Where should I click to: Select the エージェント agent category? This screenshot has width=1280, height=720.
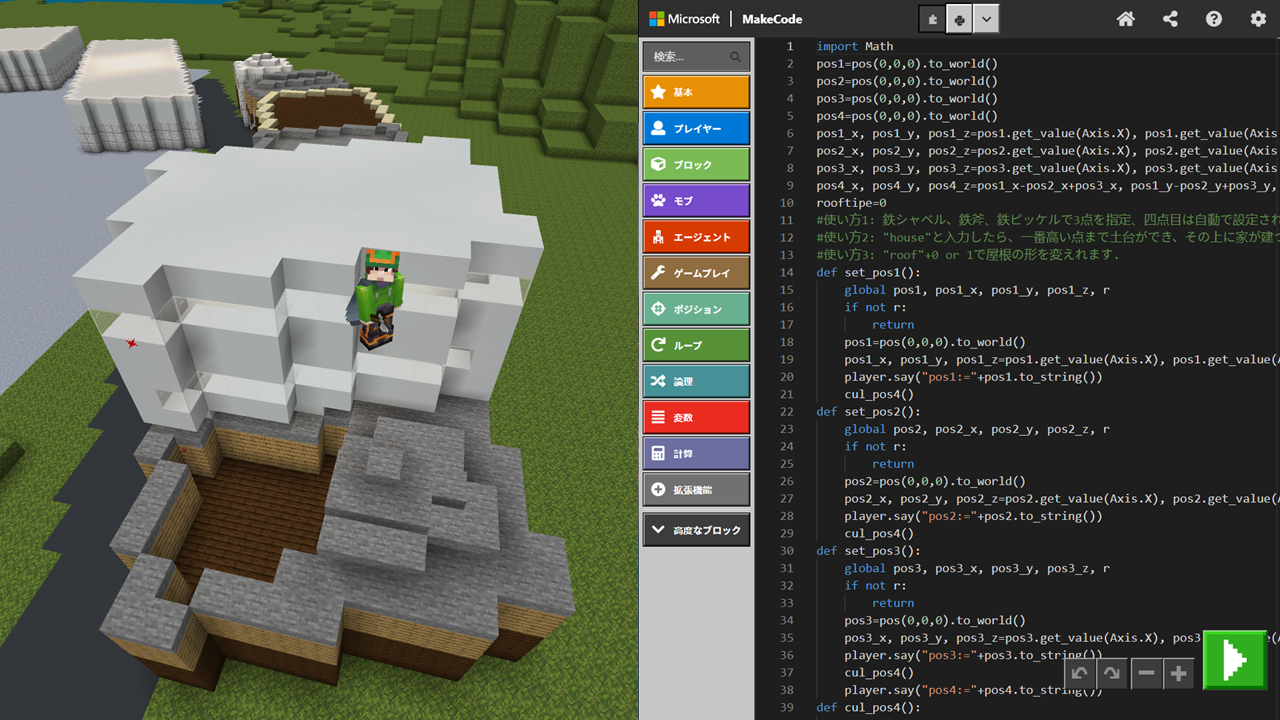(696, 237)
